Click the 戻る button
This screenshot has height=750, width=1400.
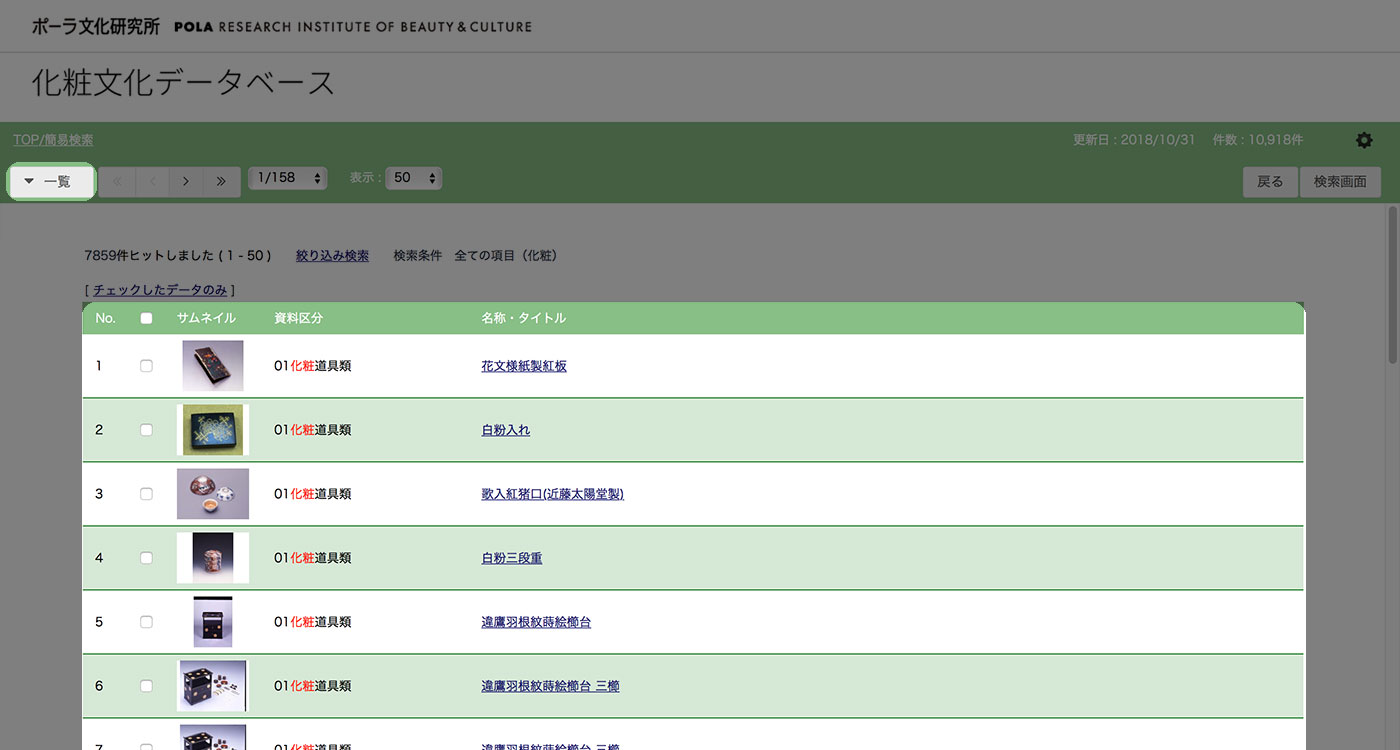coord(1270,182)
